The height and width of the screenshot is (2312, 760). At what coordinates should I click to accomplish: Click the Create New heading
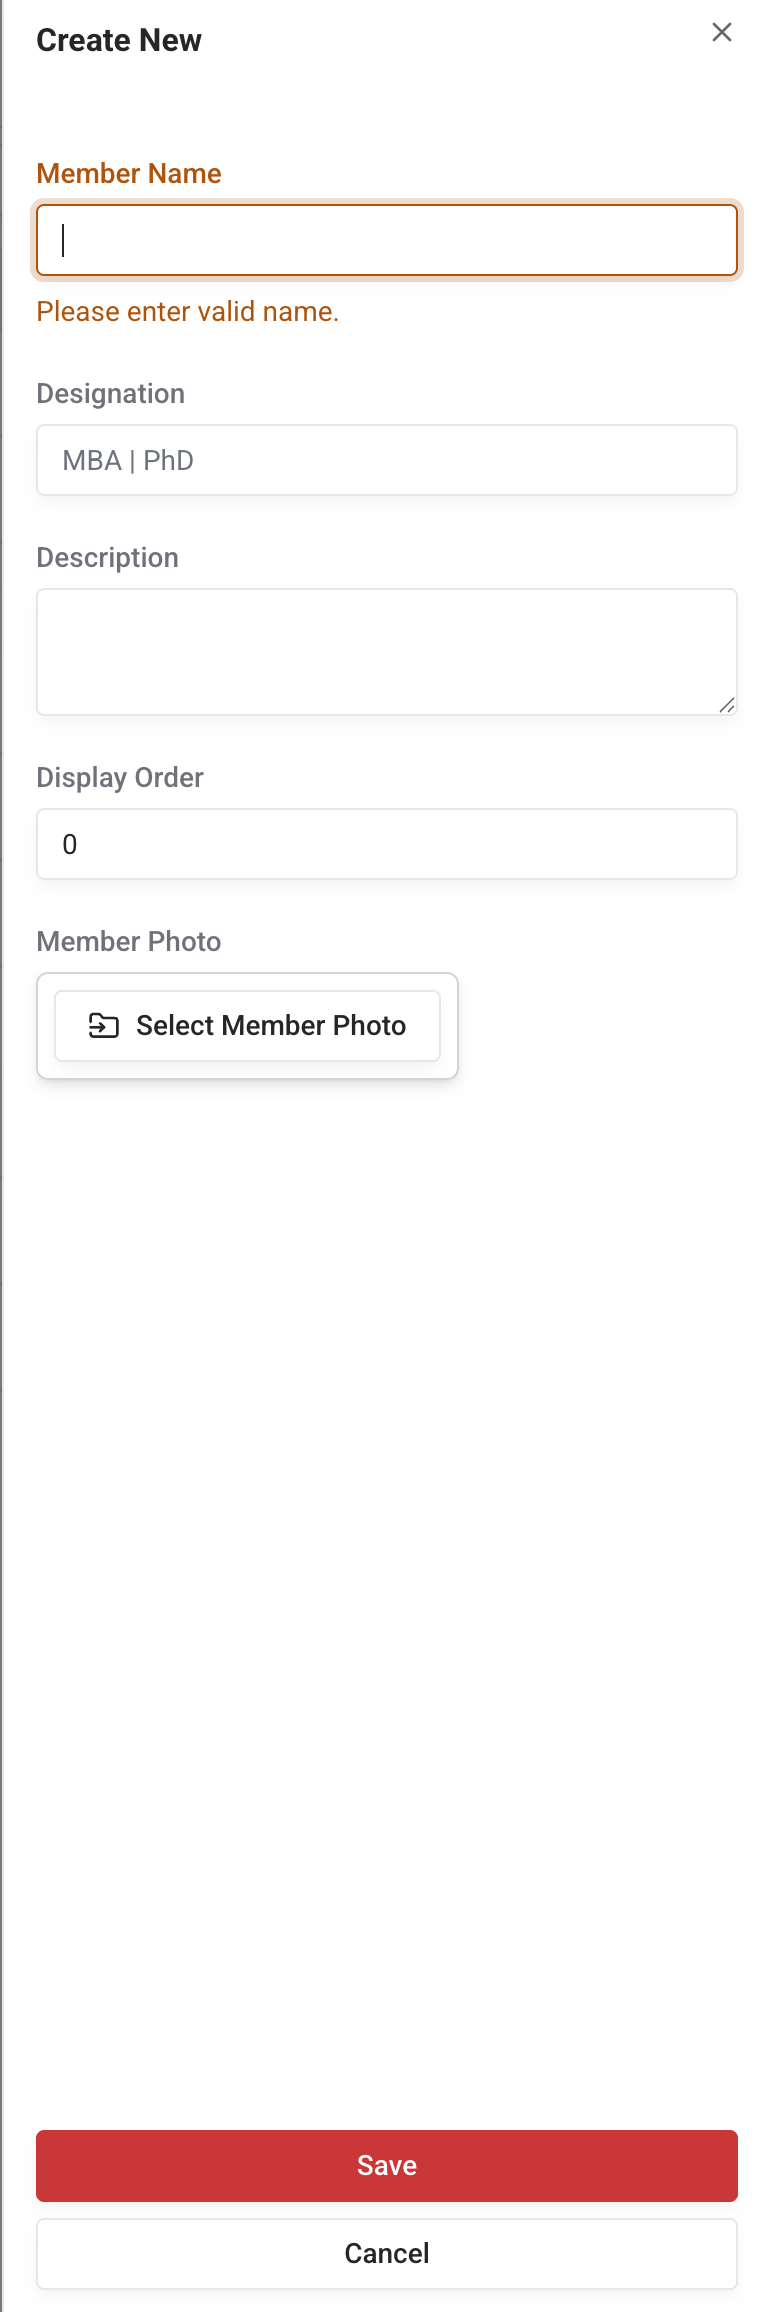118,40
